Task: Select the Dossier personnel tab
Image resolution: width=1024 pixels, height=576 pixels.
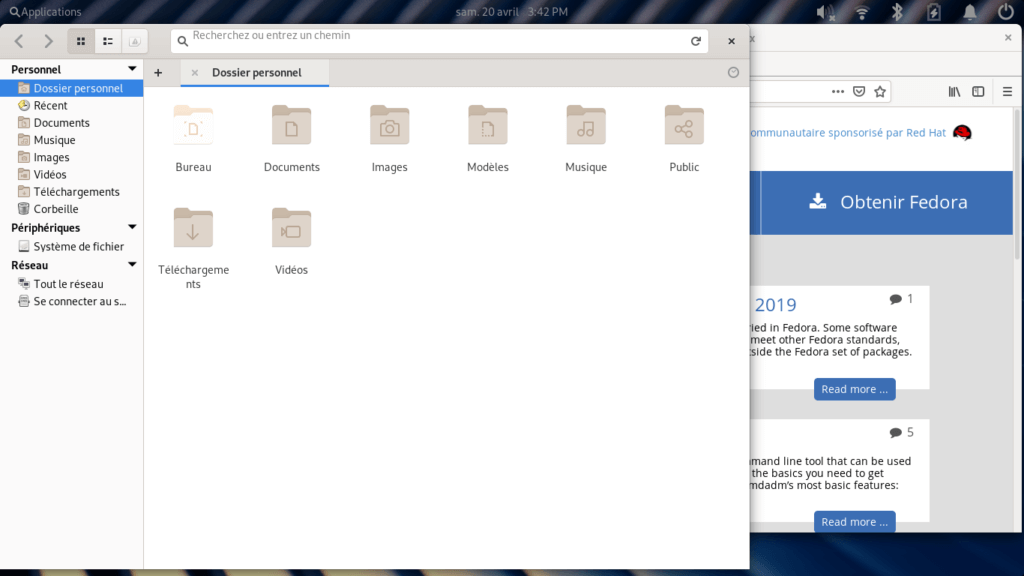Action: 256,72
